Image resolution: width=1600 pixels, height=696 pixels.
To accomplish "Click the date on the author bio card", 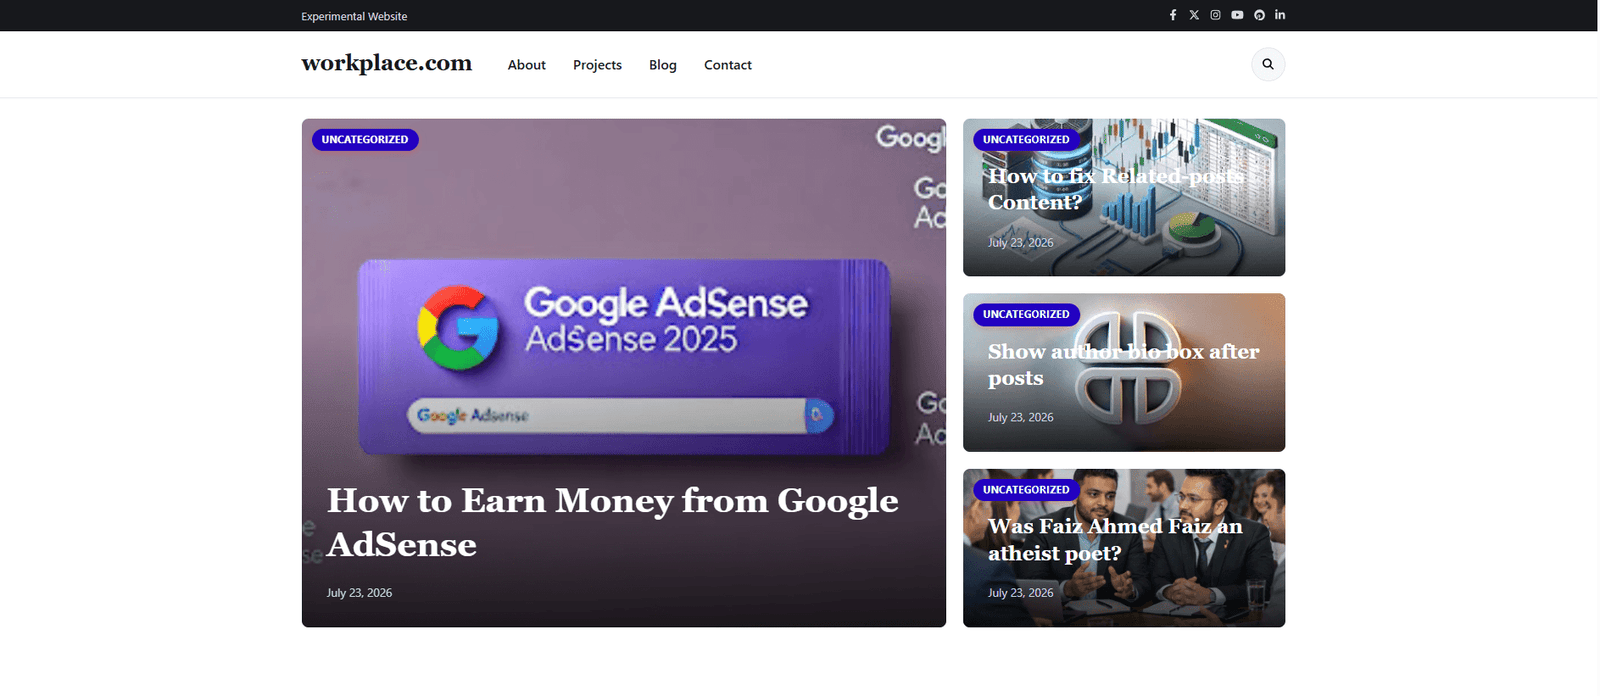I will point(1021,418).
